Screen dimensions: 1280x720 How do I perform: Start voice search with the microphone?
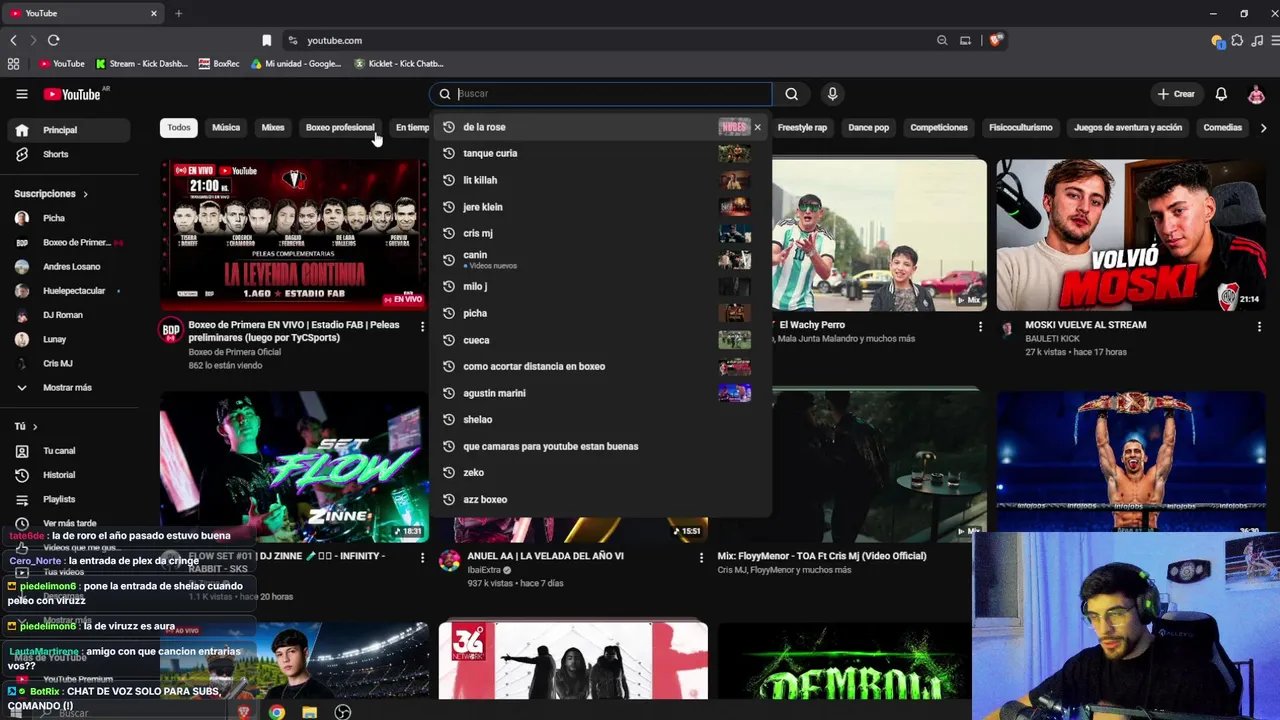click(x=832, y=94)
